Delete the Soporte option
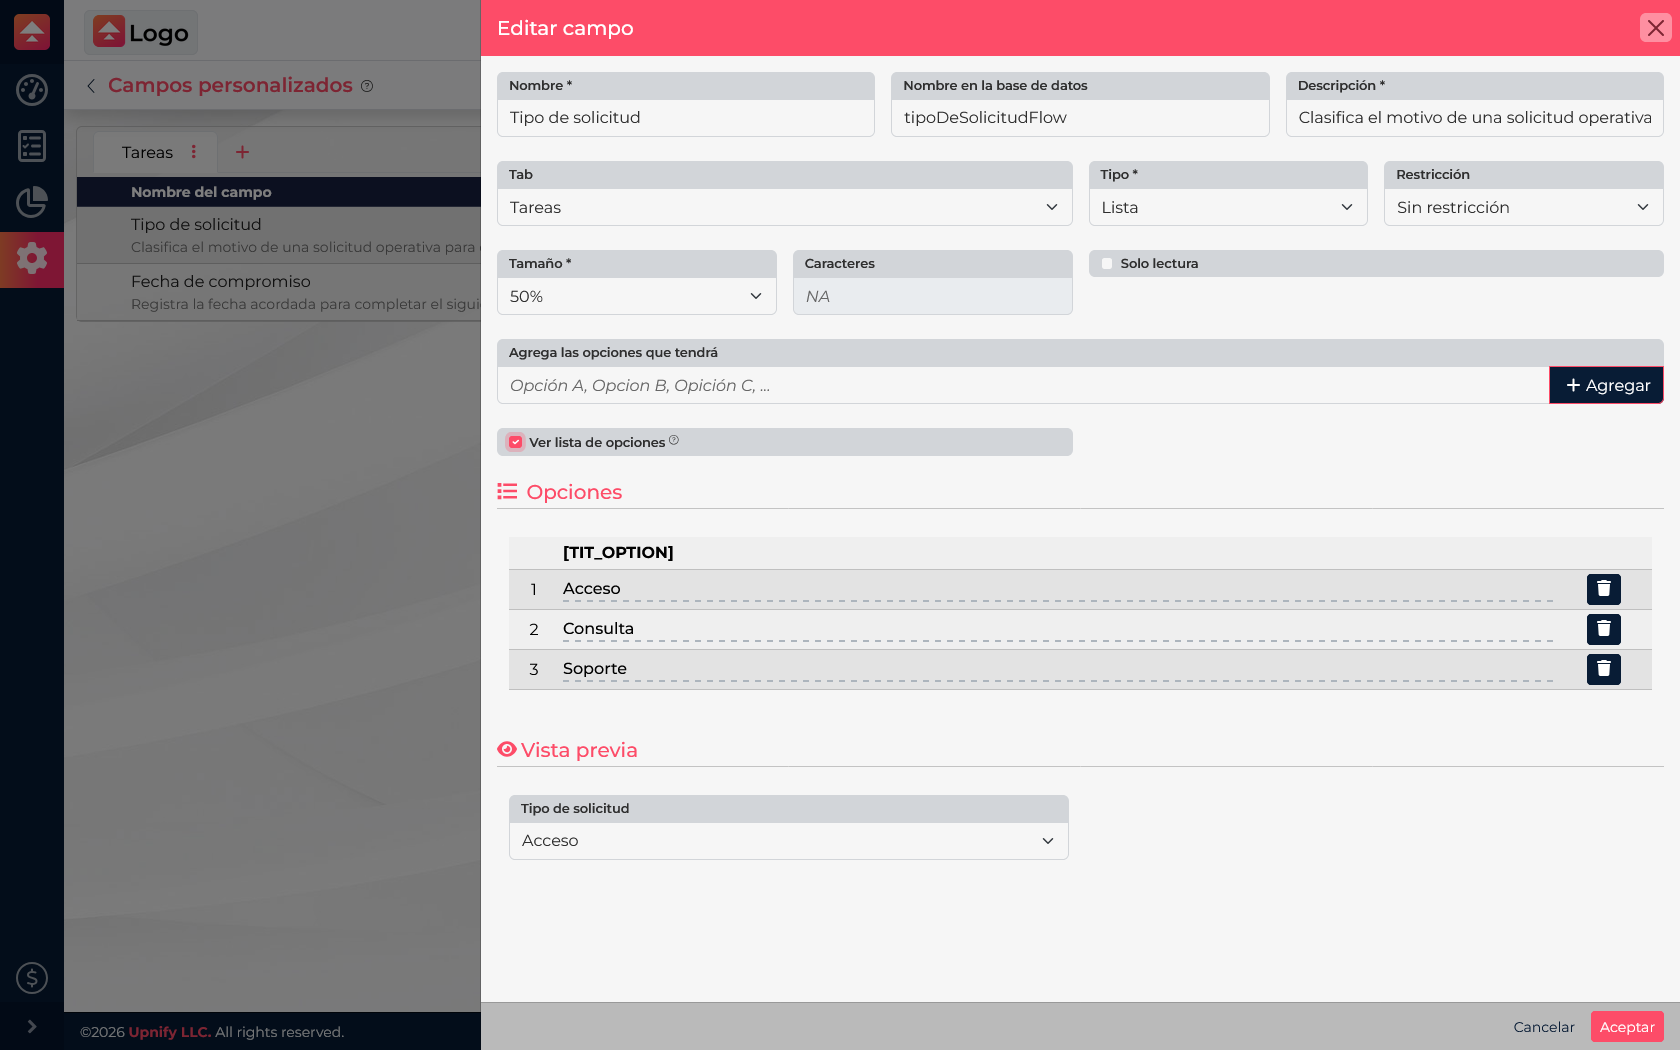The height and width of the screenshot is (1050, 1680). 1603,669
